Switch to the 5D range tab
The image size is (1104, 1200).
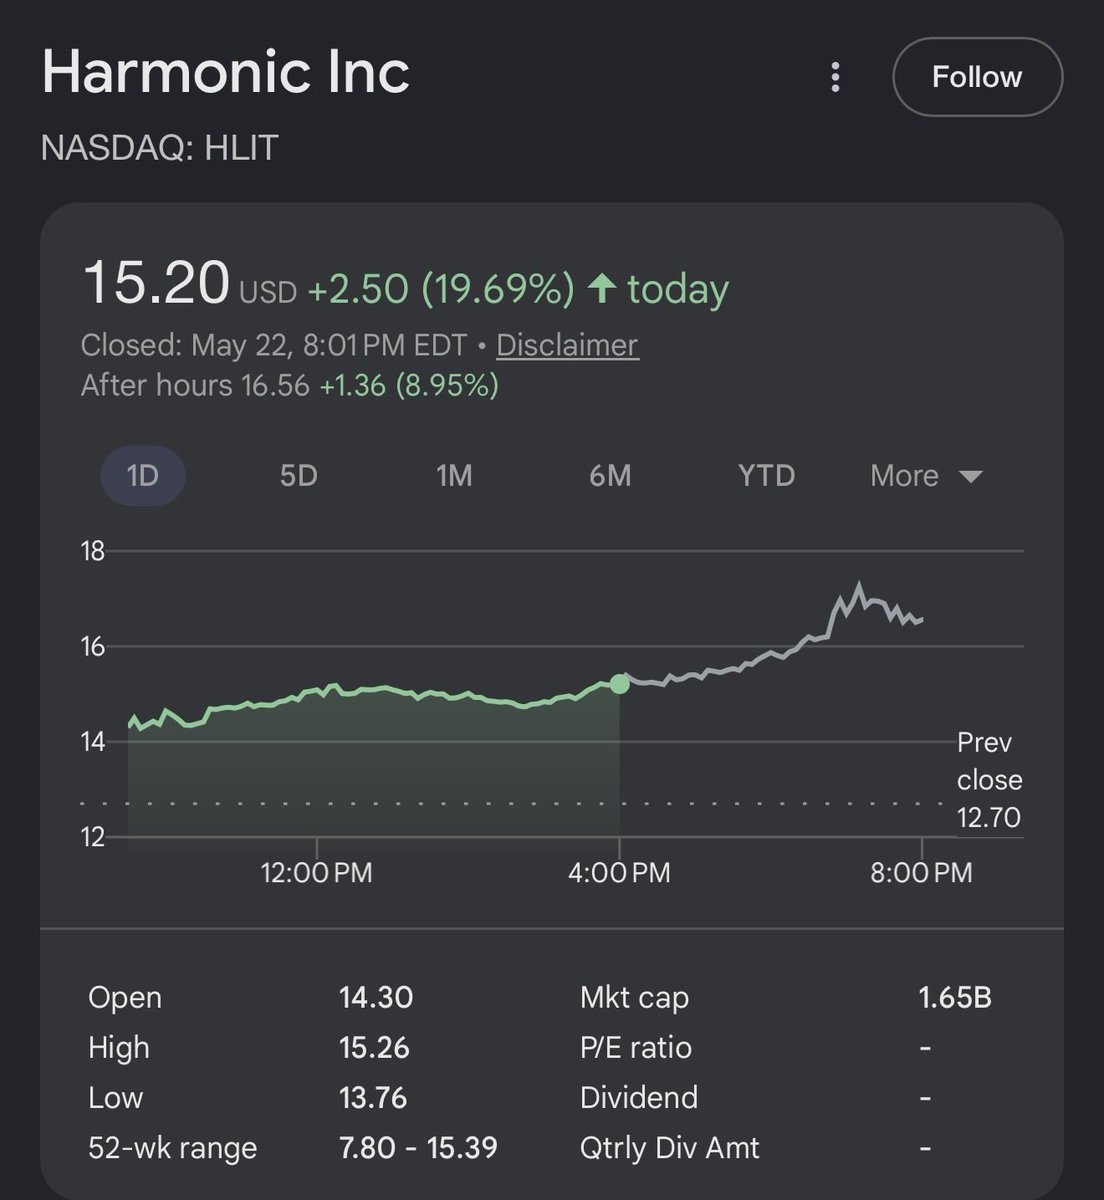tap(299, 476)
